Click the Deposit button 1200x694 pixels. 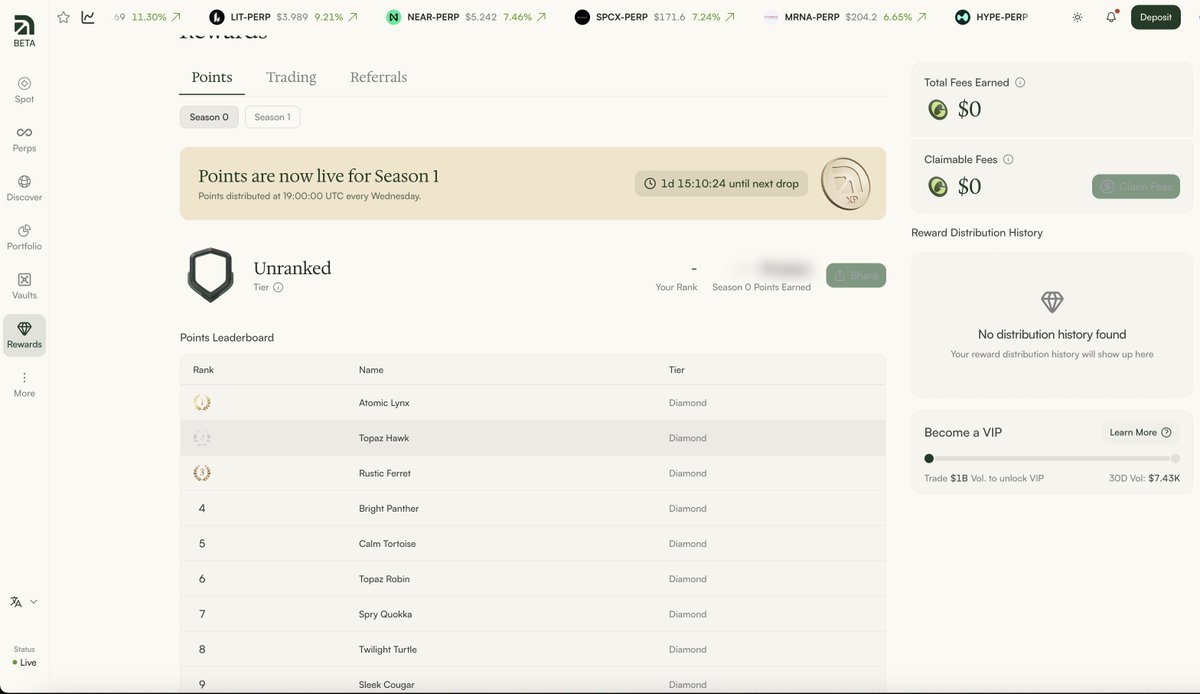pyautogui.click(x=1156, y=17)
